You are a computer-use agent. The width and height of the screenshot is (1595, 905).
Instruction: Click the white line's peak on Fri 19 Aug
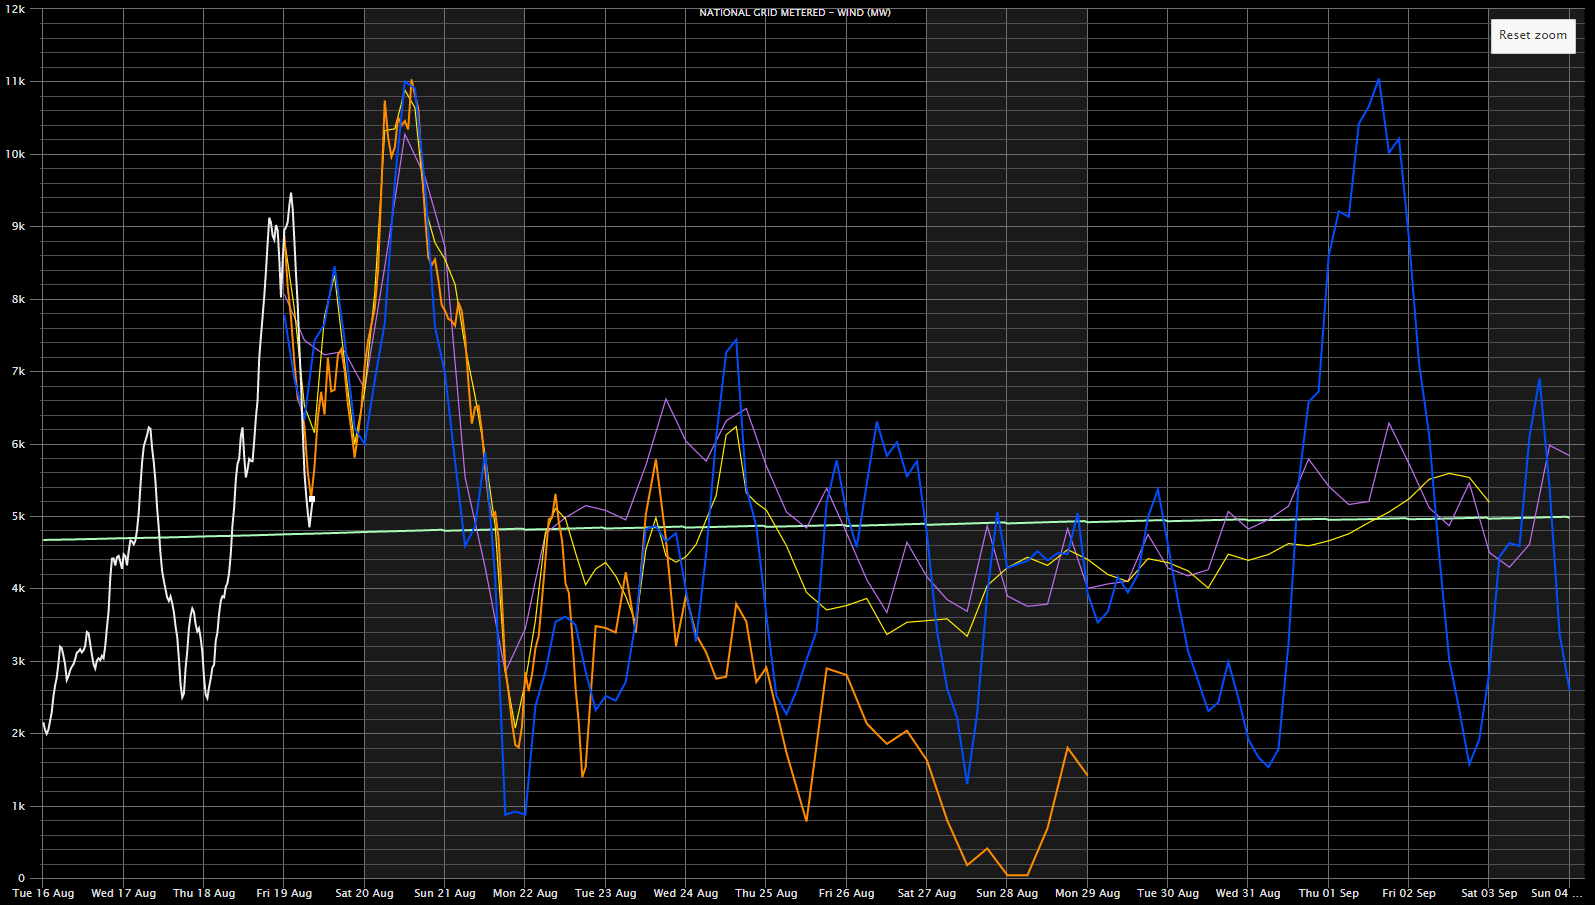[x=291, y=194]
